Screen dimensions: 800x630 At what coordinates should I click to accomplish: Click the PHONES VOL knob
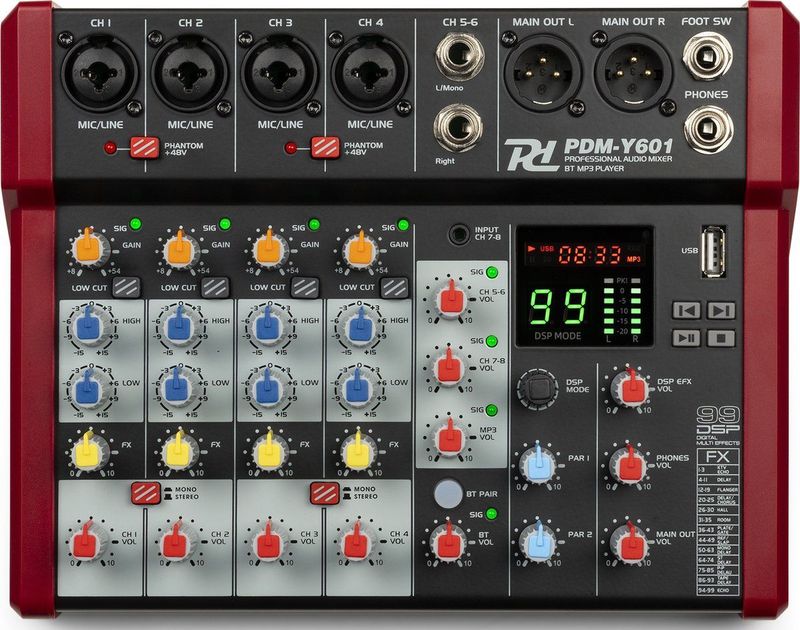click(629, 466)
